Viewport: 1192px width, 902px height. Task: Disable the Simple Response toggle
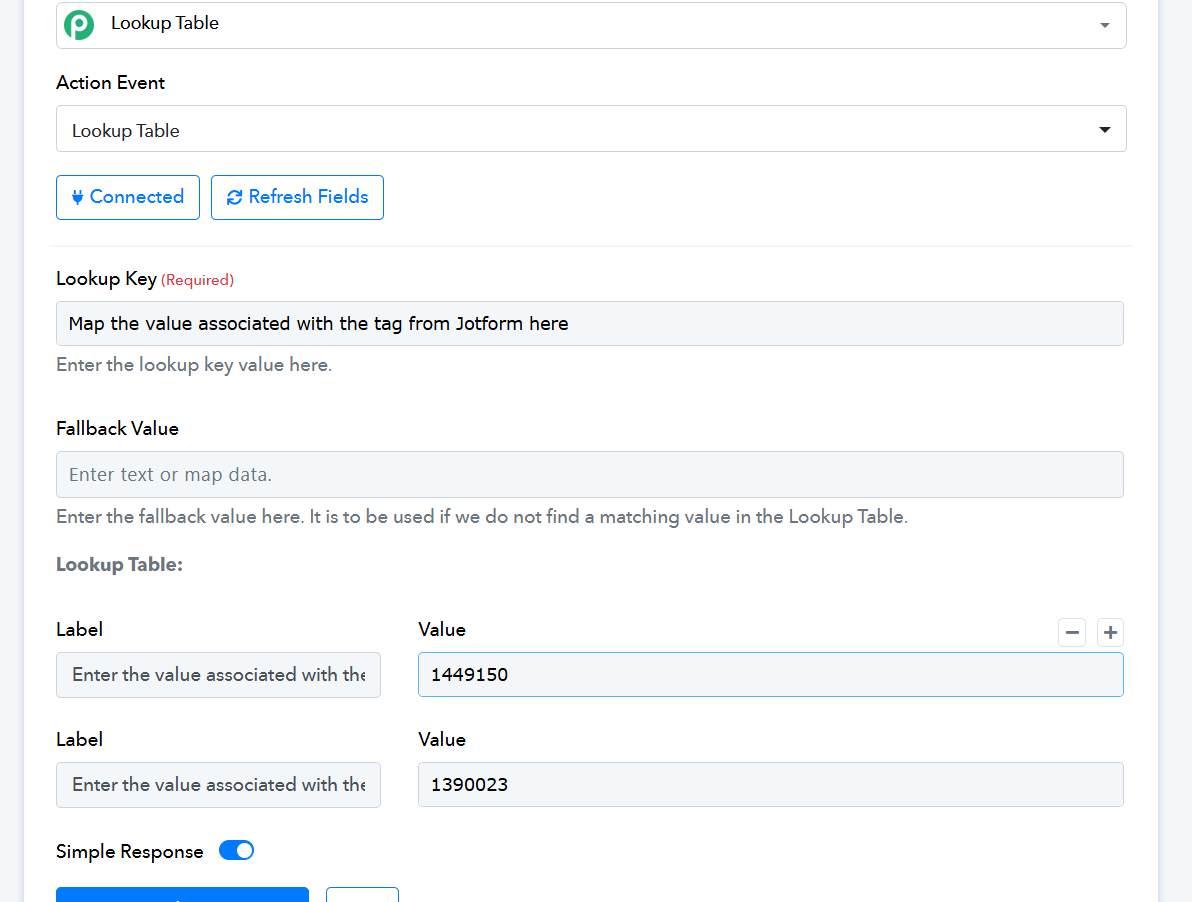[236, 851]
